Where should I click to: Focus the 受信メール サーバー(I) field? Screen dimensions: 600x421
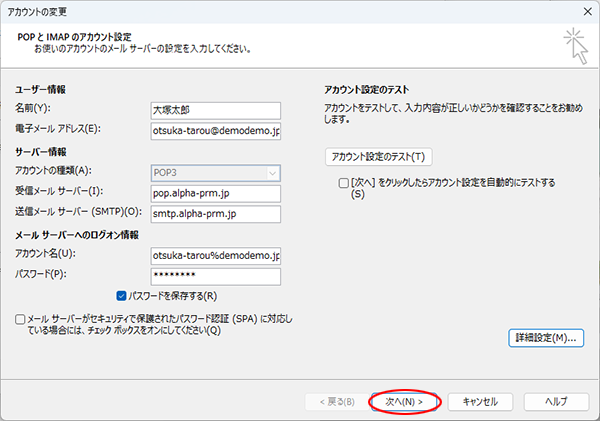(x=215, y=193)
